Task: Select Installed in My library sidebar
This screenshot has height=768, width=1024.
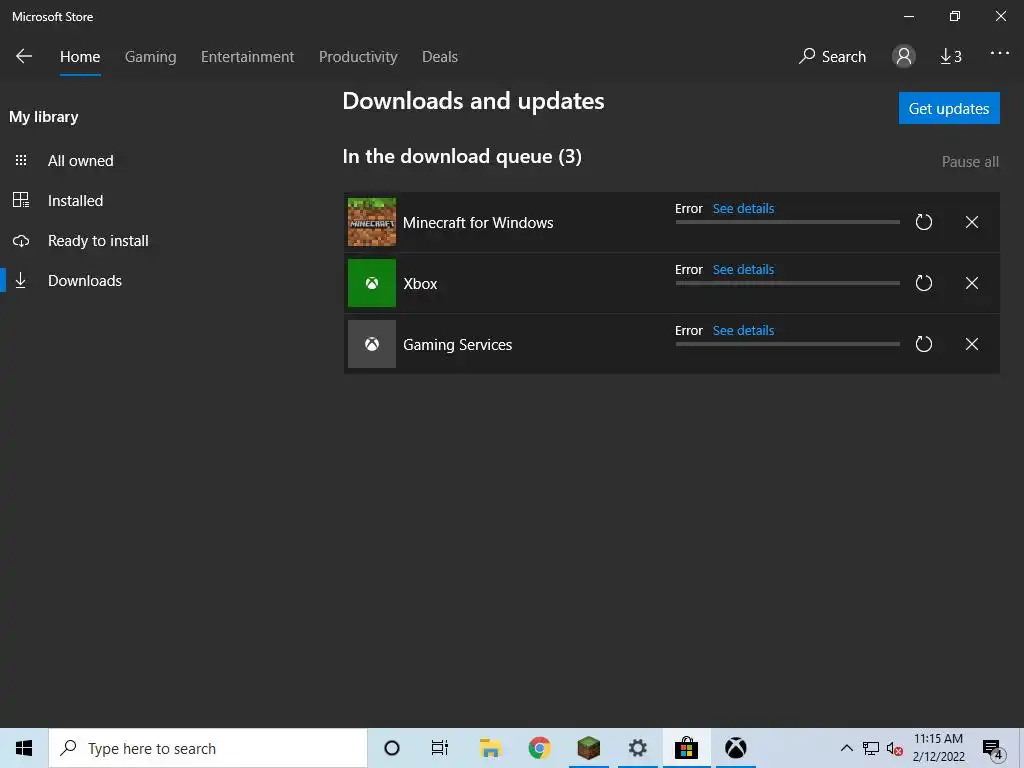Action: 75,200
